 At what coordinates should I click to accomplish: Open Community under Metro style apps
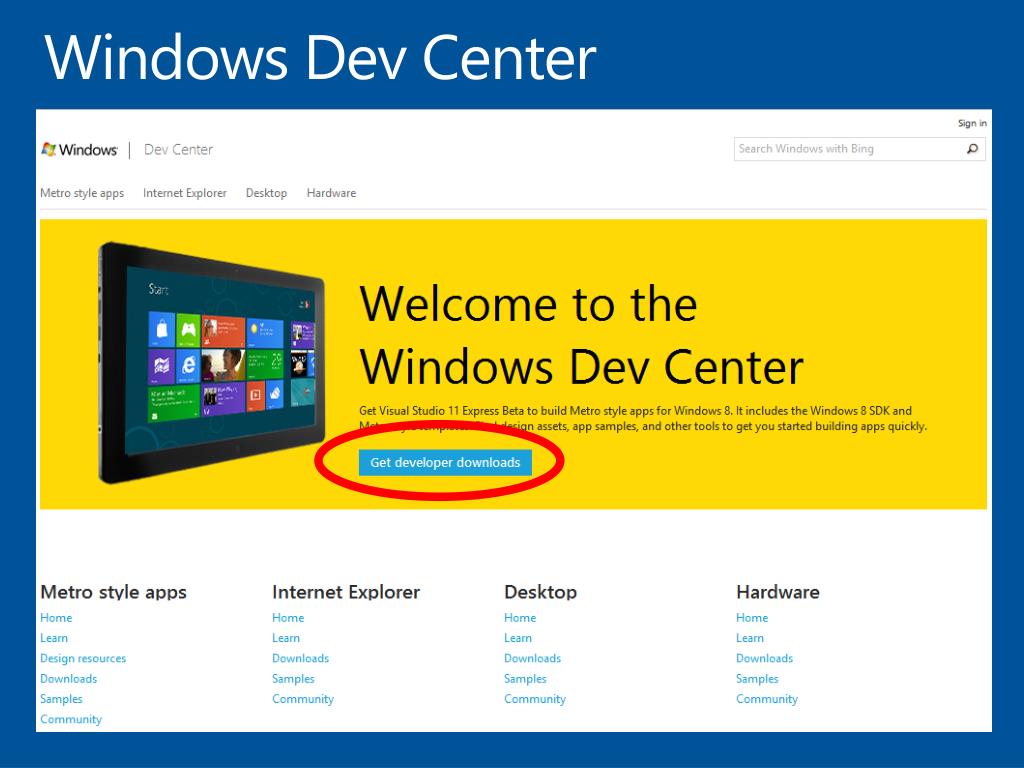(x=71, y=719)
